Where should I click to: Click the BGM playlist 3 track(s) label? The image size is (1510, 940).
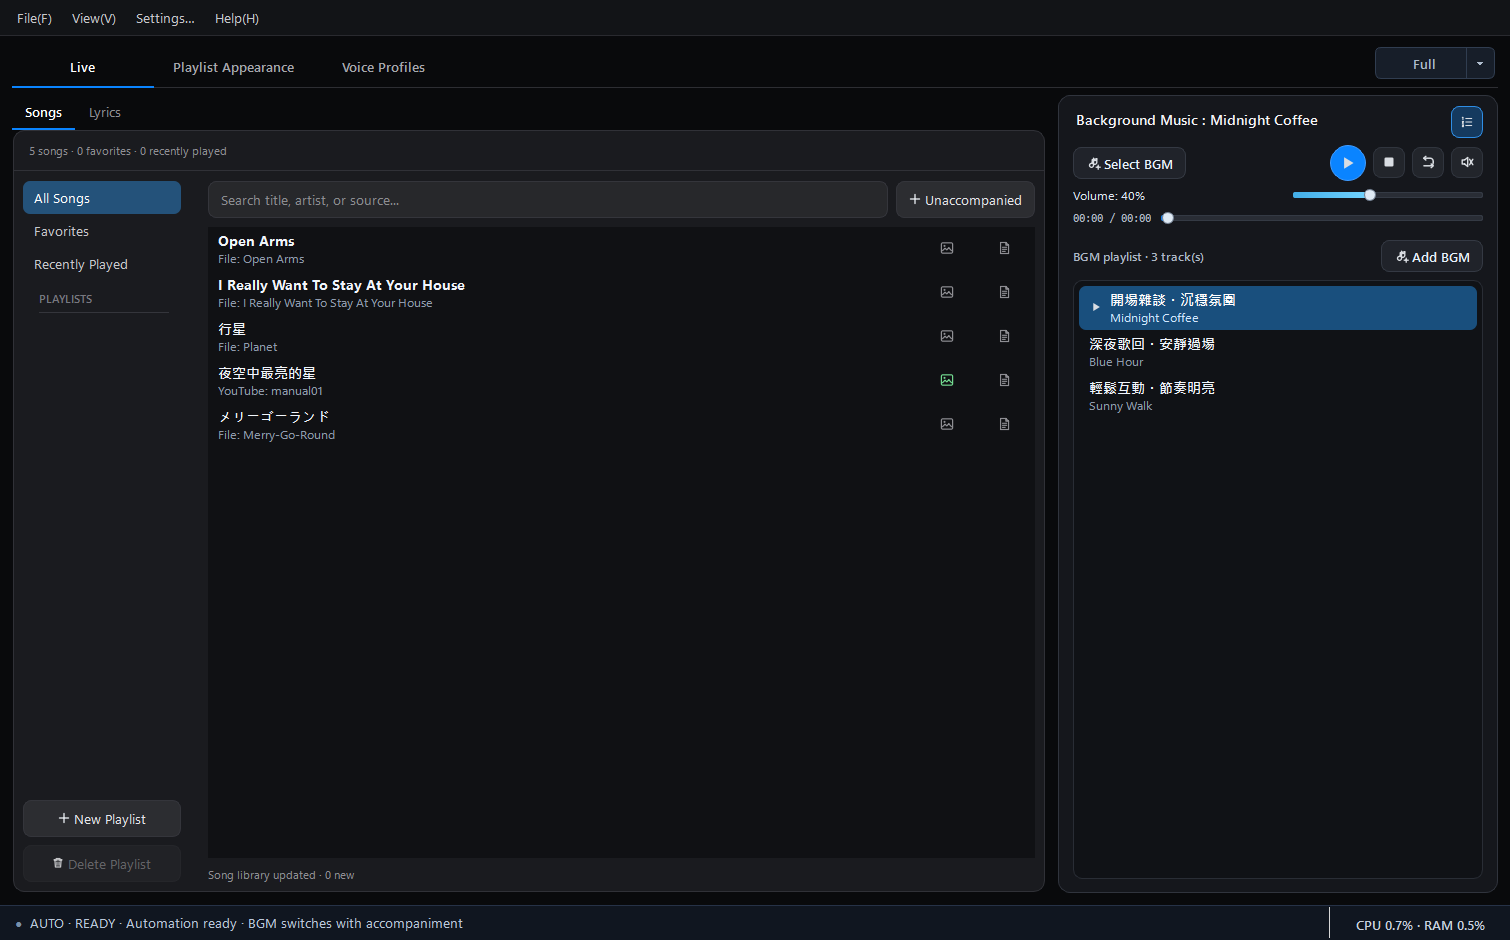click(1138, 257)
